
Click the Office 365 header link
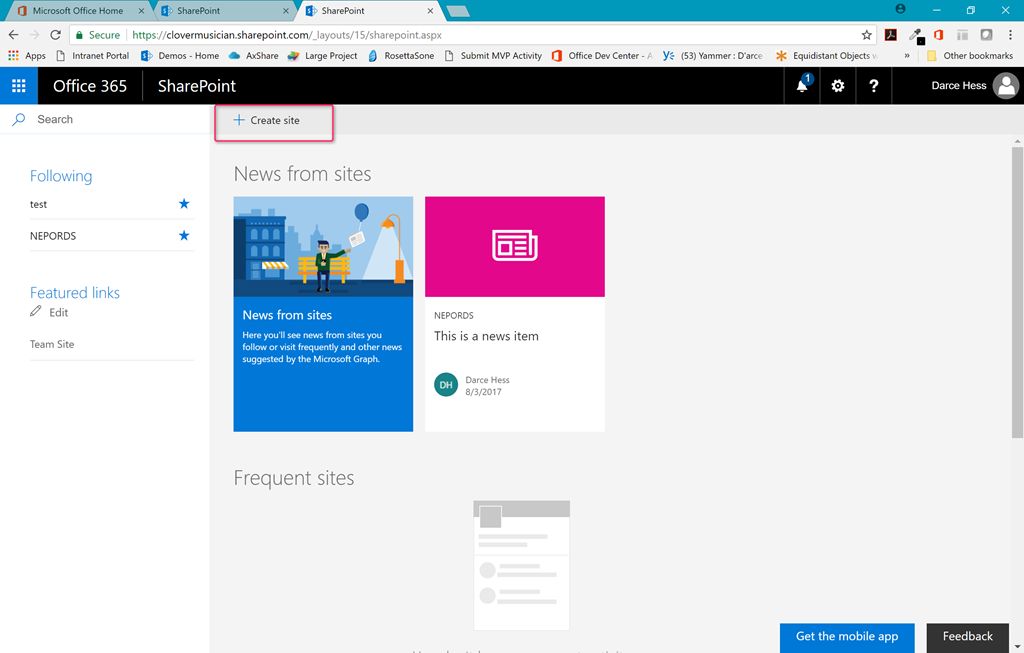coord(90,86)
